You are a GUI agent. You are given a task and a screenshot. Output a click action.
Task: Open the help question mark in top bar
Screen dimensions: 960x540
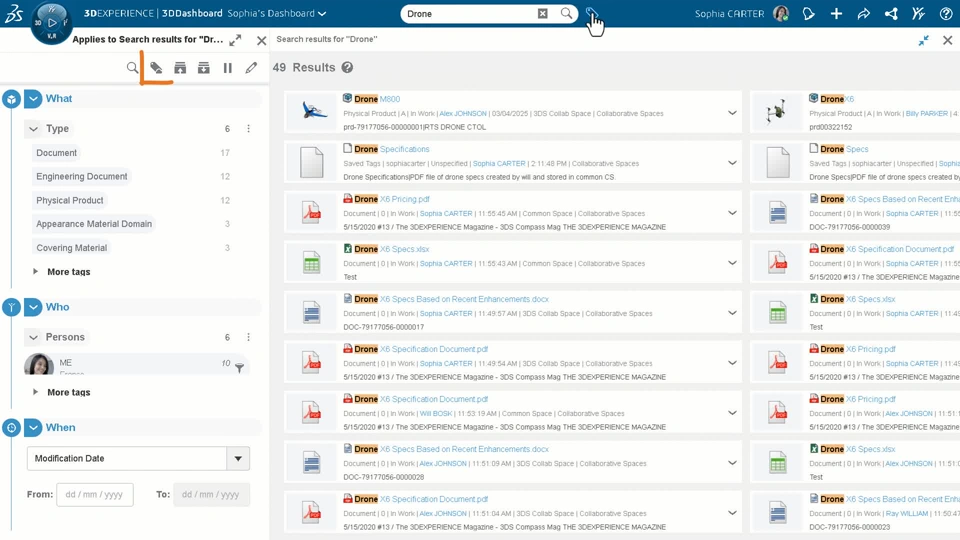[x=945, y=13]
